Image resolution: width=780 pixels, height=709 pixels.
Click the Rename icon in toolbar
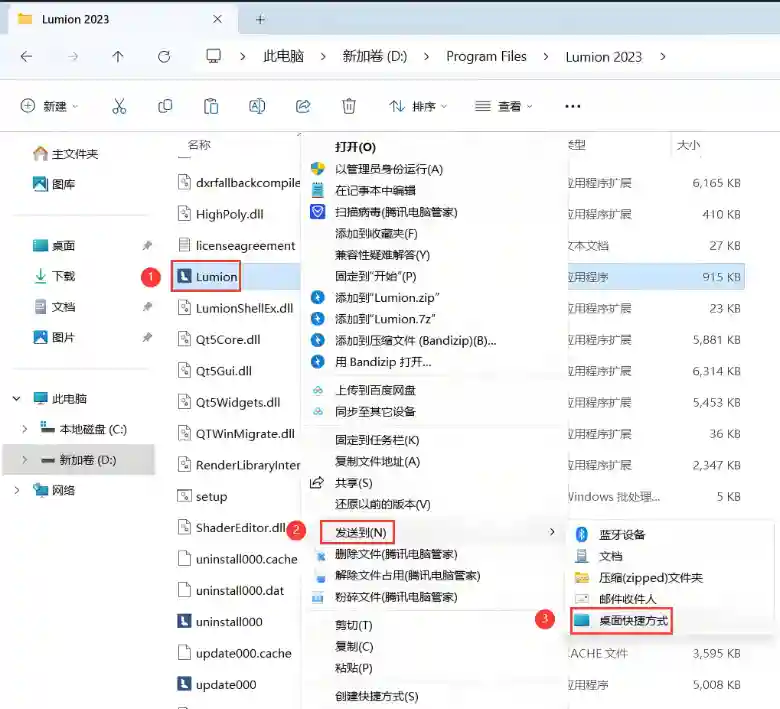pyautogui.click(x=257, y=106)
